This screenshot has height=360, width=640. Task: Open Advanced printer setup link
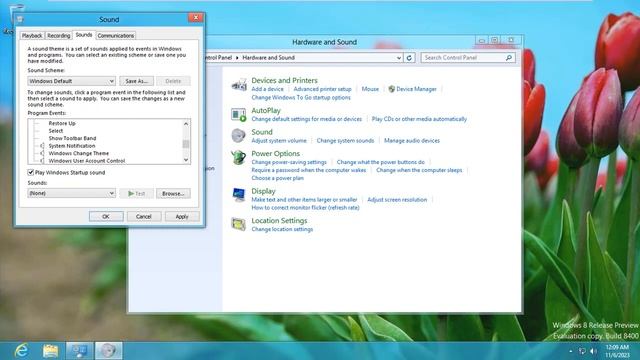(x=322, y=89)
